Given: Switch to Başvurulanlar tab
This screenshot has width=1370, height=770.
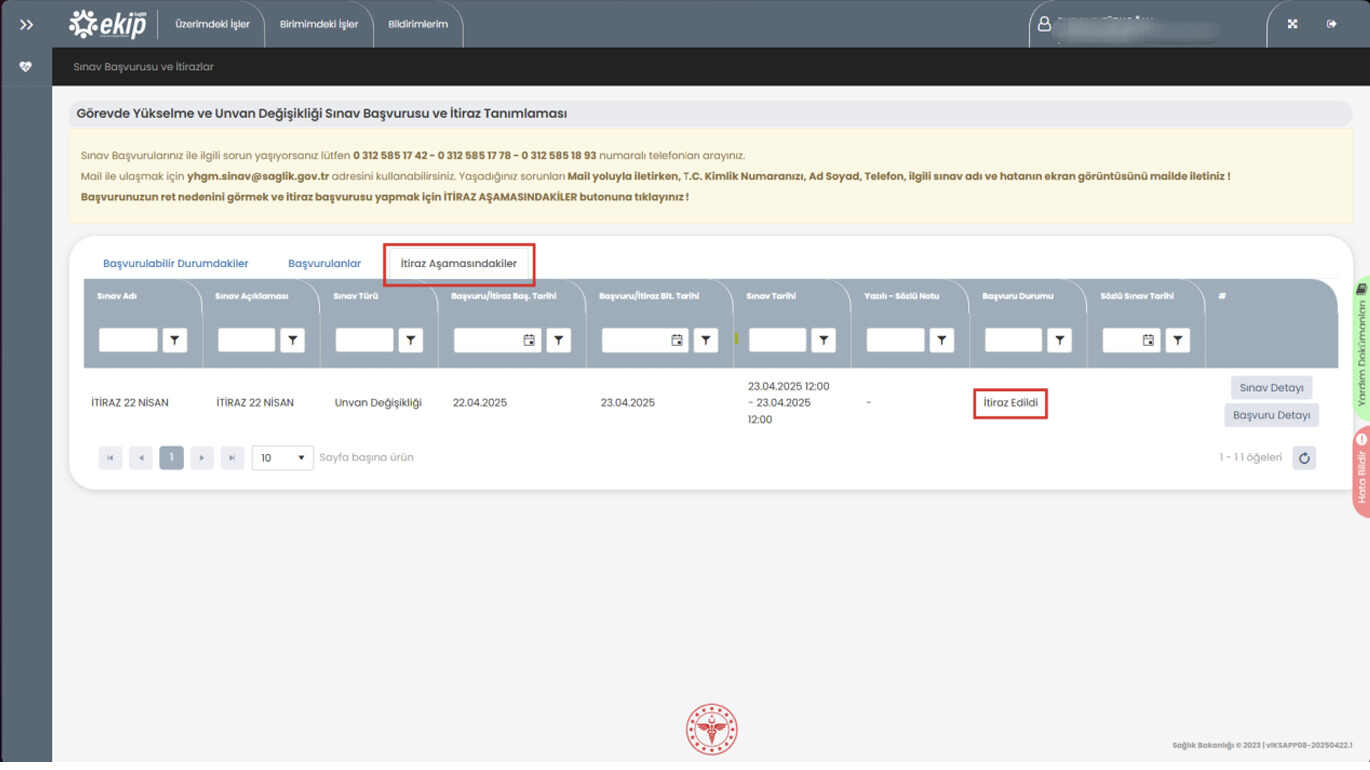Looking at the screenshot, I should [x=324, y=263].
